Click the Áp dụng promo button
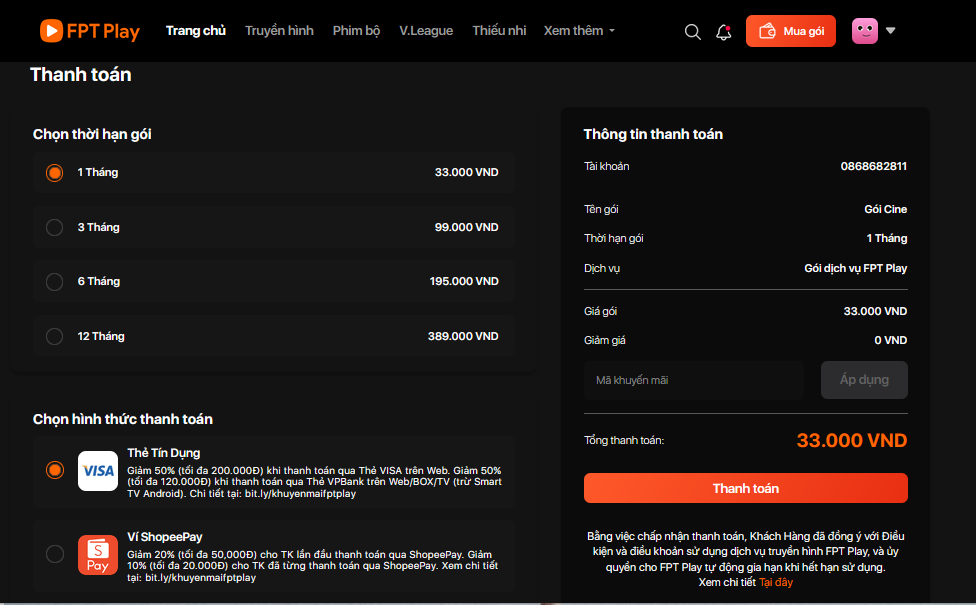 (x=864, y=380)
